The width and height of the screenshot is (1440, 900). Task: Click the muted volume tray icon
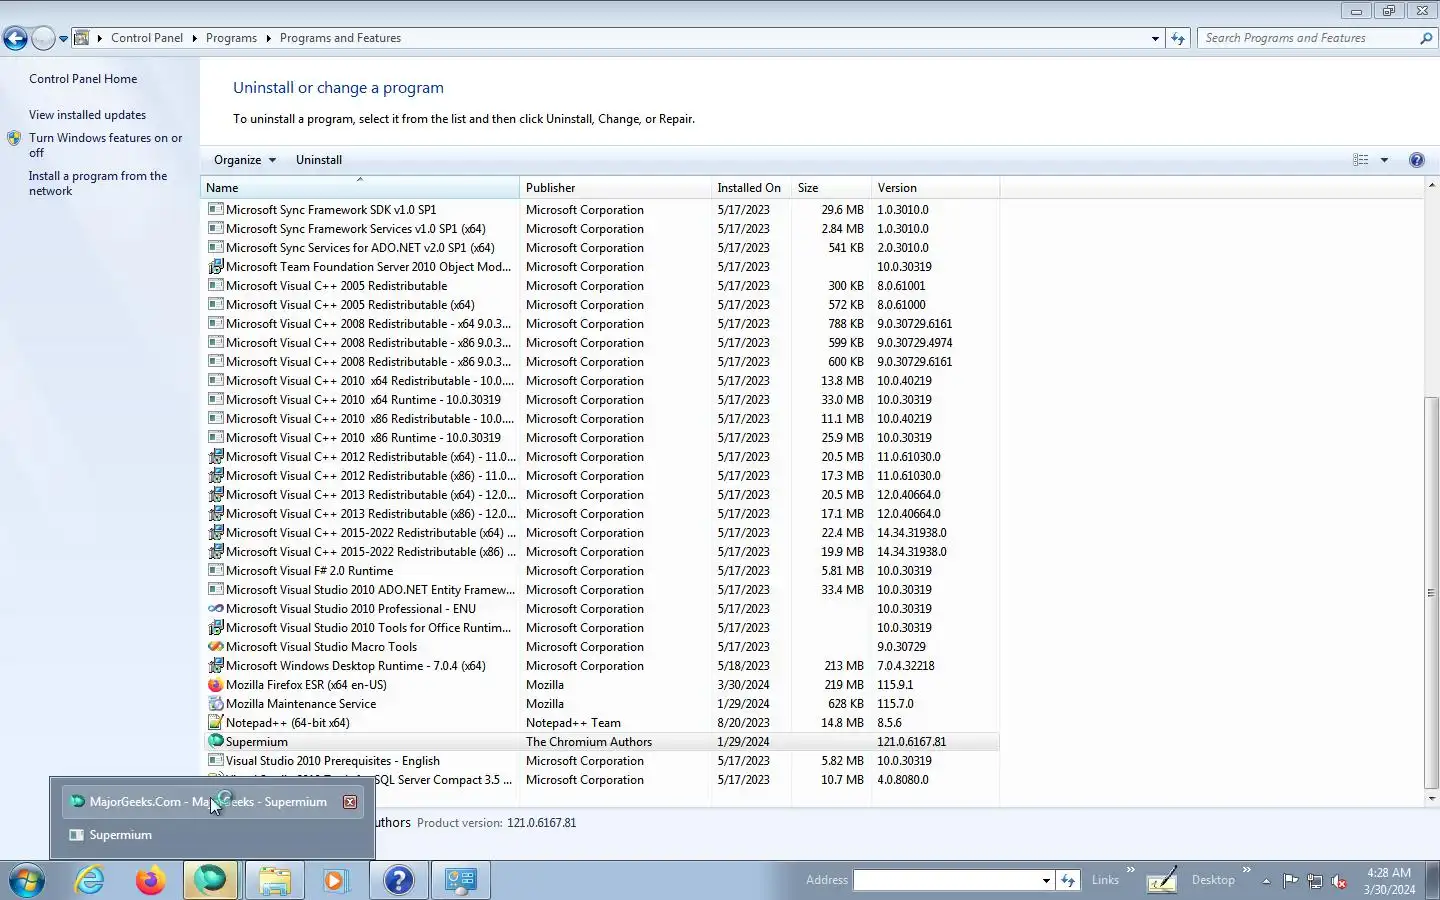[1340, 881]
